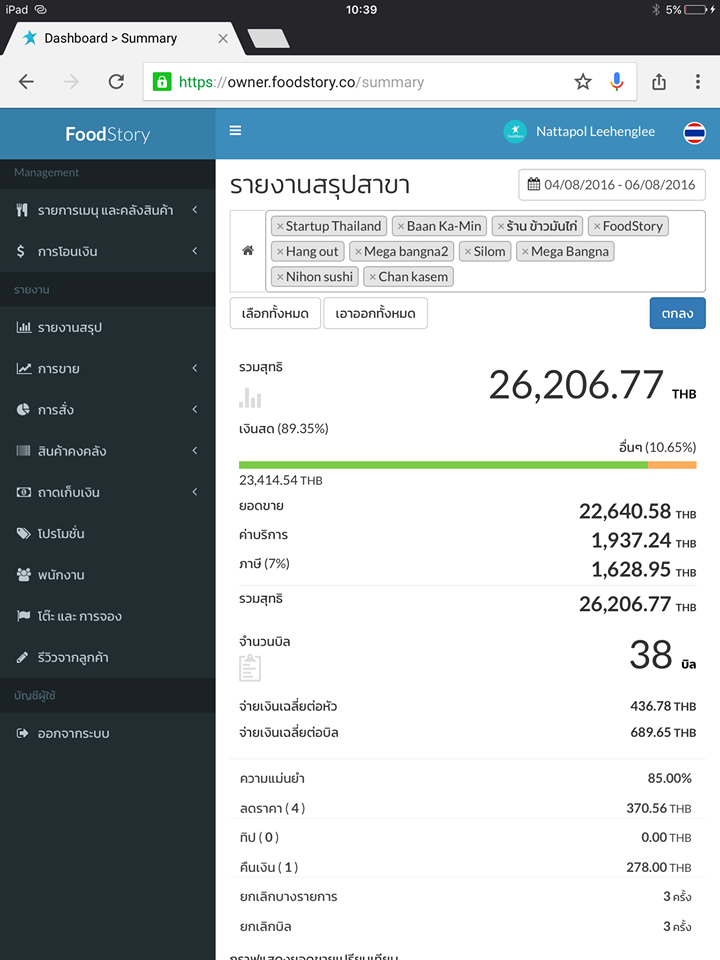Open การขาย sales sidebar menu
The height and width of the screenshot is (960, 720).
pyautogui.click(x=107, y=369)
